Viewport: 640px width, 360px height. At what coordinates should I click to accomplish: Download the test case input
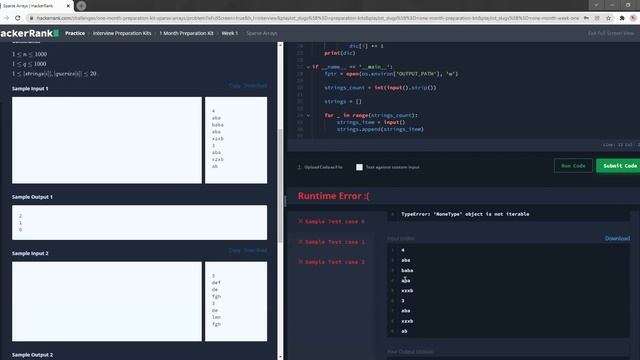(x=617, y=238)
